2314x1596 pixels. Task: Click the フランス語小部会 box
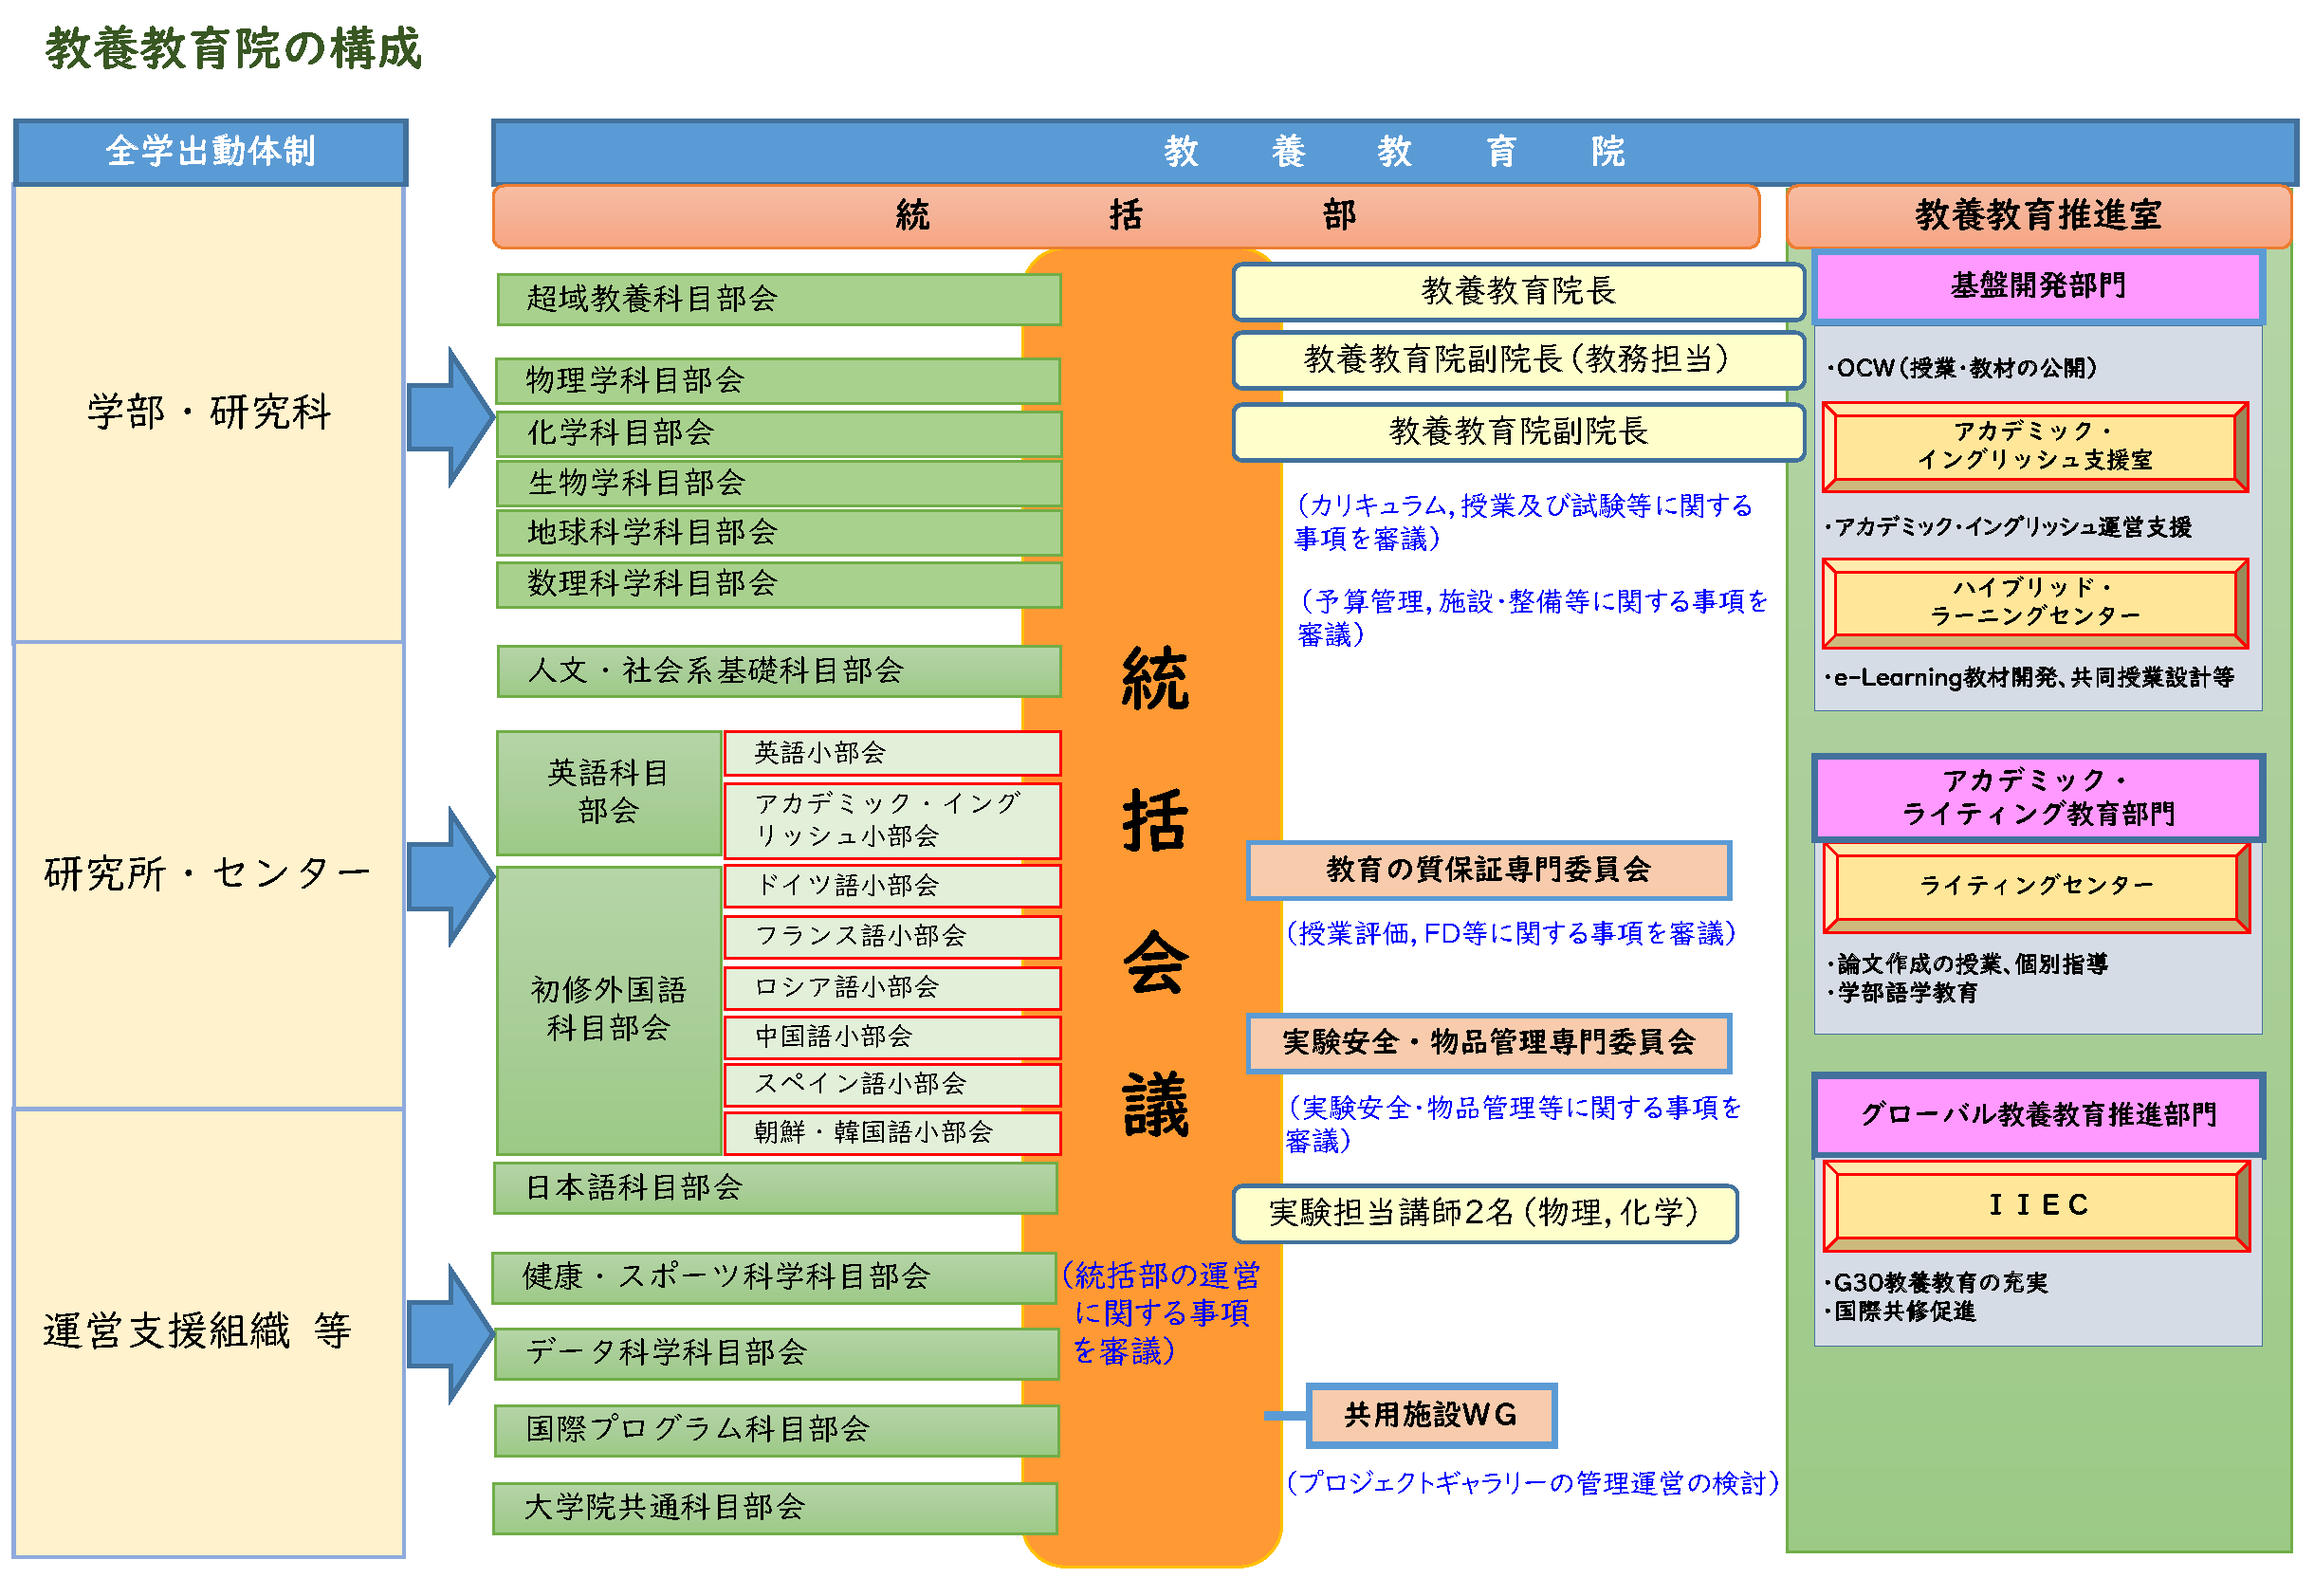tap(892, 937)
